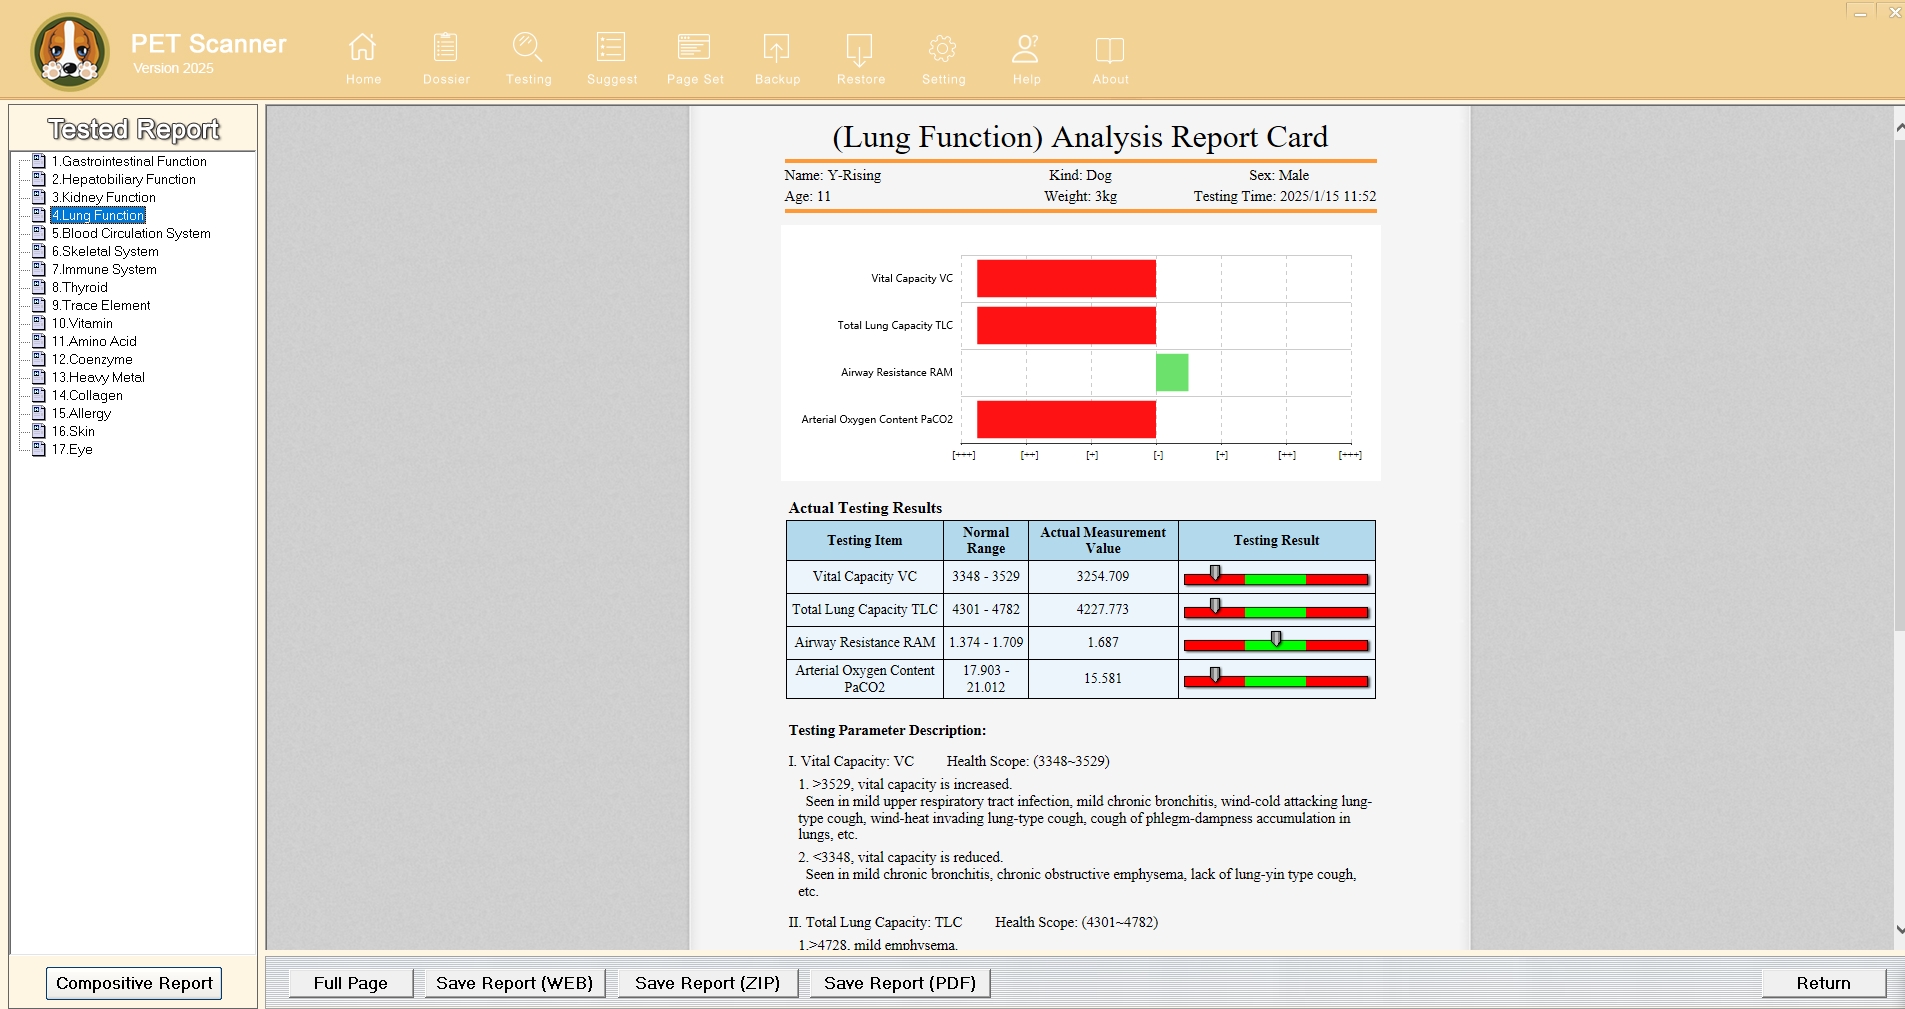
Task: Click the Backup icon
Action: point(777,47)
